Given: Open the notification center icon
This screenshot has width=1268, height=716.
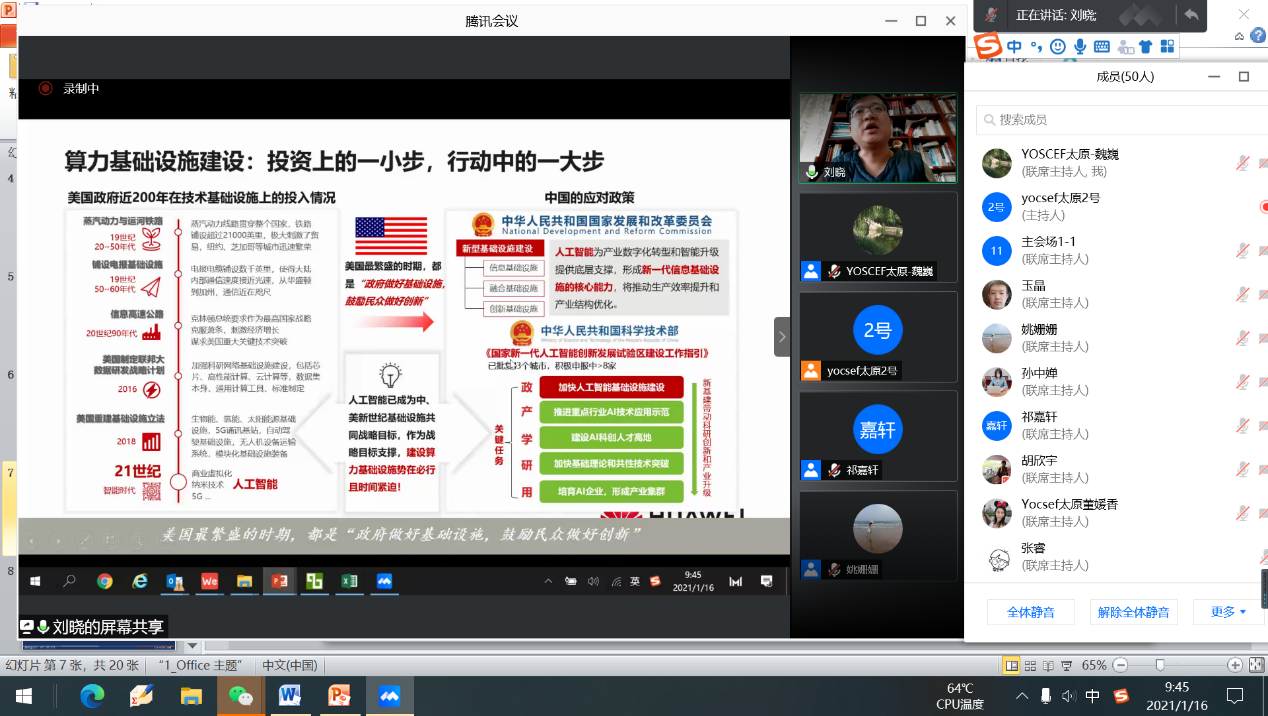Looking at the screenshot, I should point(1235,695).
